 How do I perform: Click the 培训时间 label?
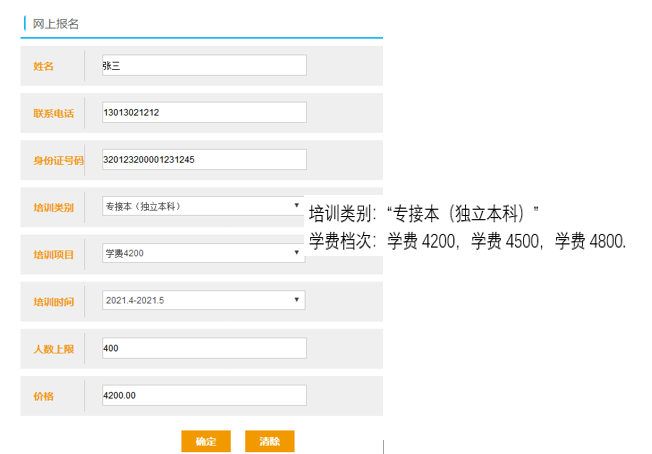[52, 301]
